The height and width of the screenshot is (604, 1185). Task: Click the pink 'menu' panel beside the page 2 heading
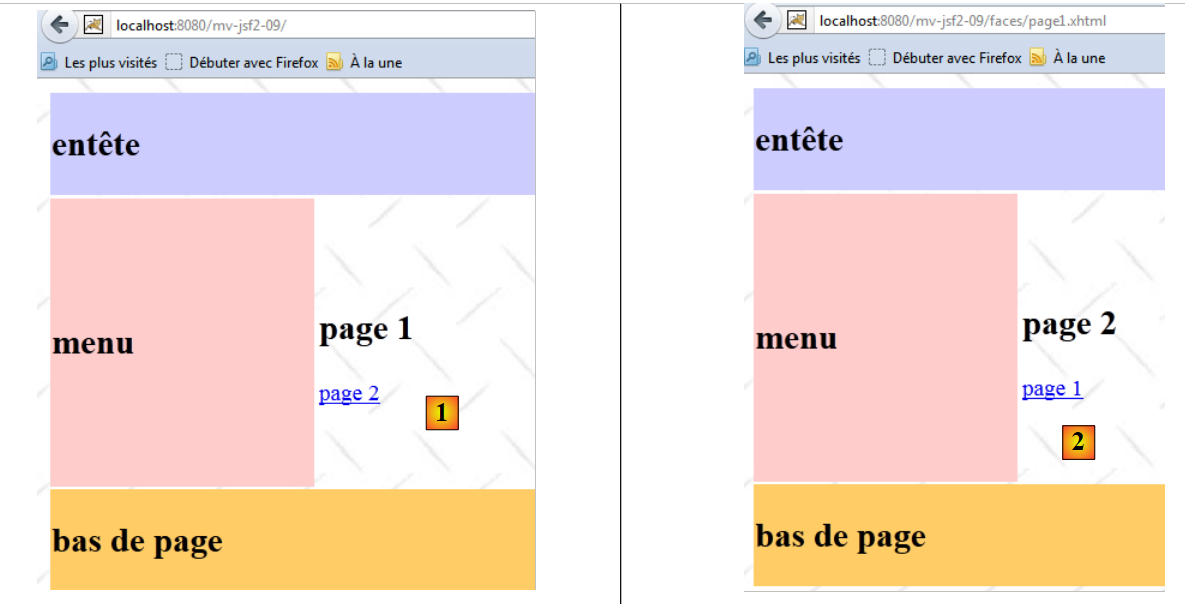885,337
